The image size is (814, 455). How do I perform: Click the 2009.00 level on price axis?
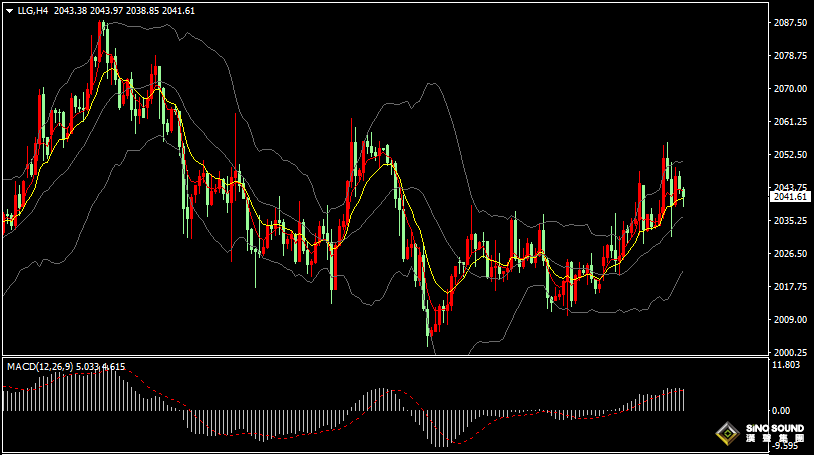coord(790,320)
